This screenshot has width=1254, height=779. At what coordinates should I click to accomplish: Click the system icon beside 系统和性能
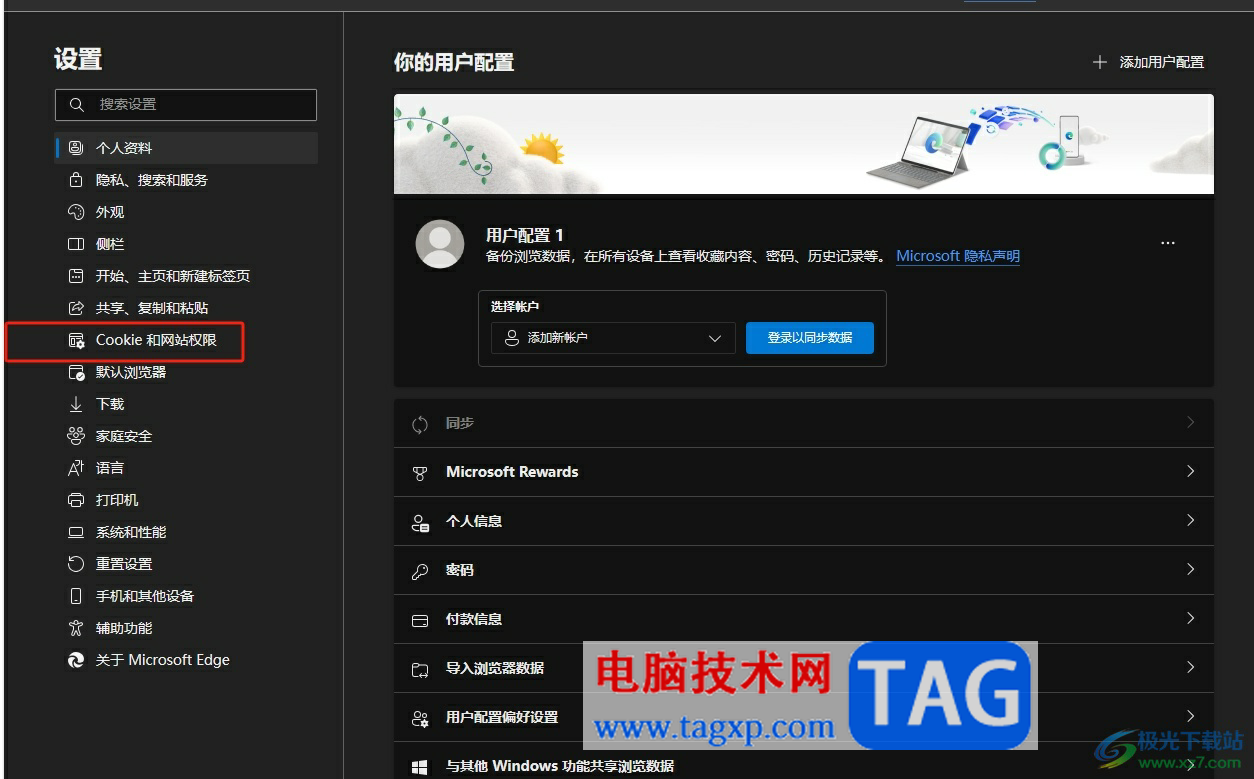pyautogui.click(x=76, y=532)
